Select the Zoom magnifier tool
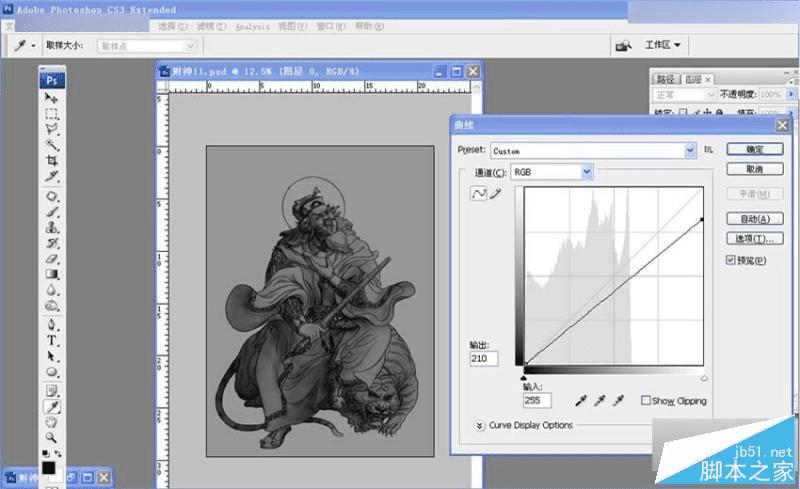This screenshot has width=800, height=489. click(51, 438)
